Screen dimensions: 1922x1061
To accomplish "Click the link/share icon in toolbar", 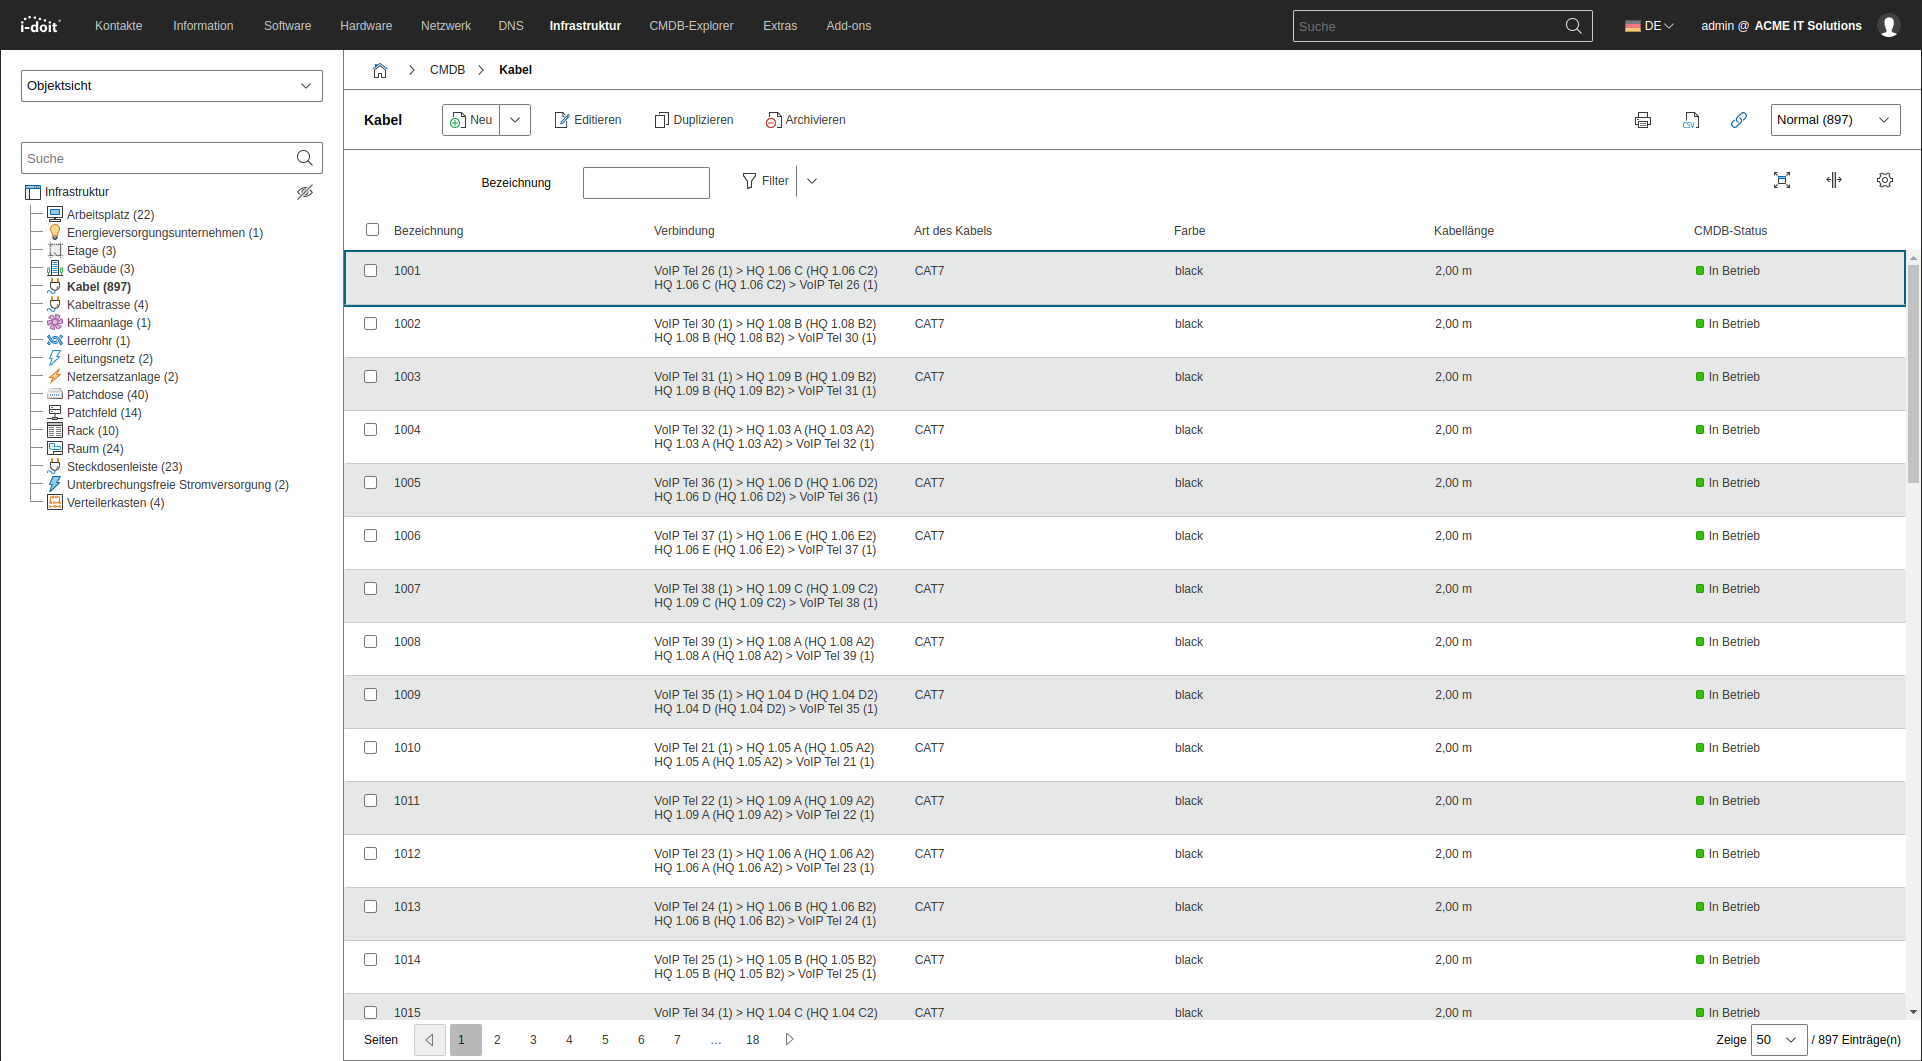I will tap(1739, 120).
